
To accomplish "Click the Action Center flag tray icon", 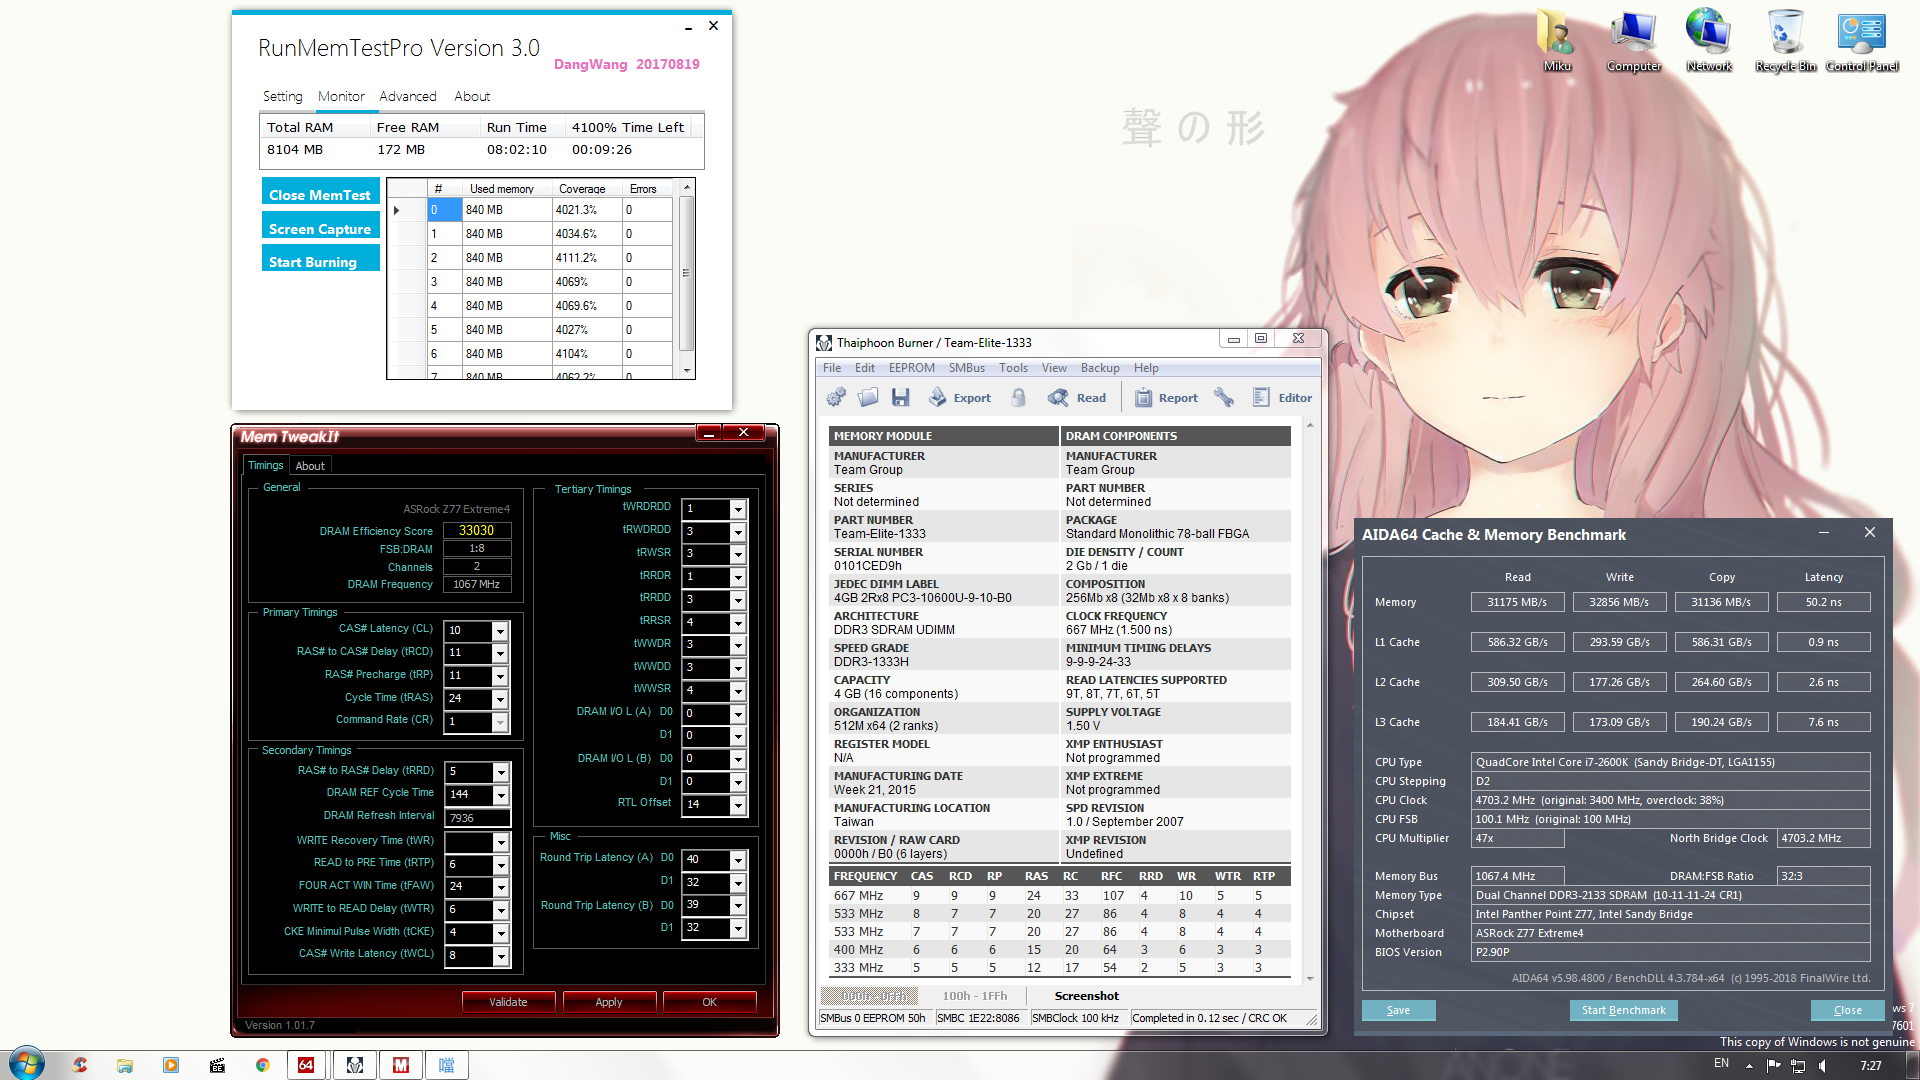I will tap(1775, 1066).
